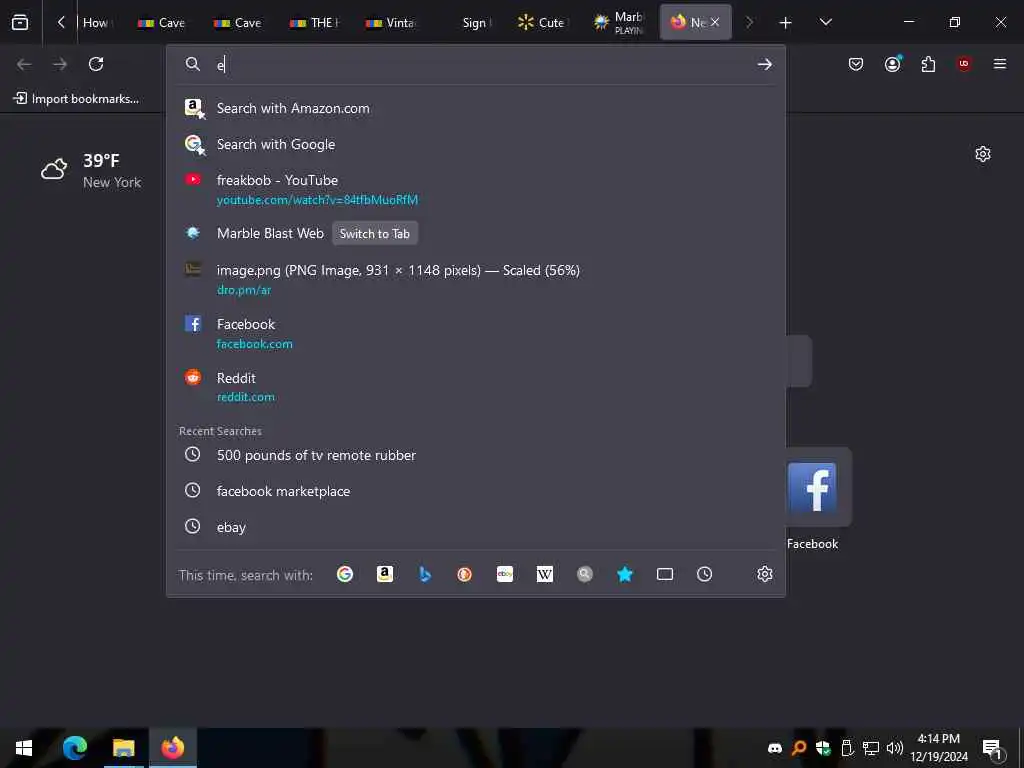Open the uBlock Origin extension icon

964,64
